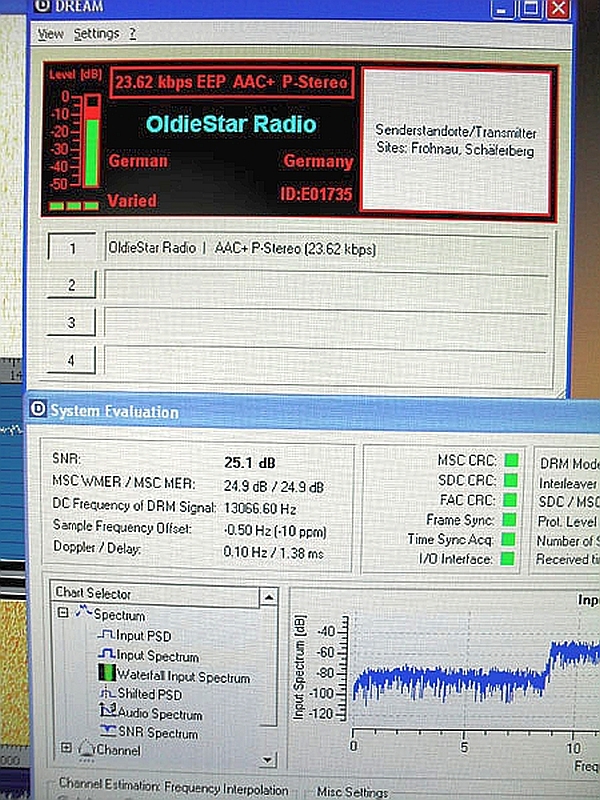Collapse the Spectrum tree node
Image resolution: width=600 pixels, height=800 pixels.
[x=63, y=613]
